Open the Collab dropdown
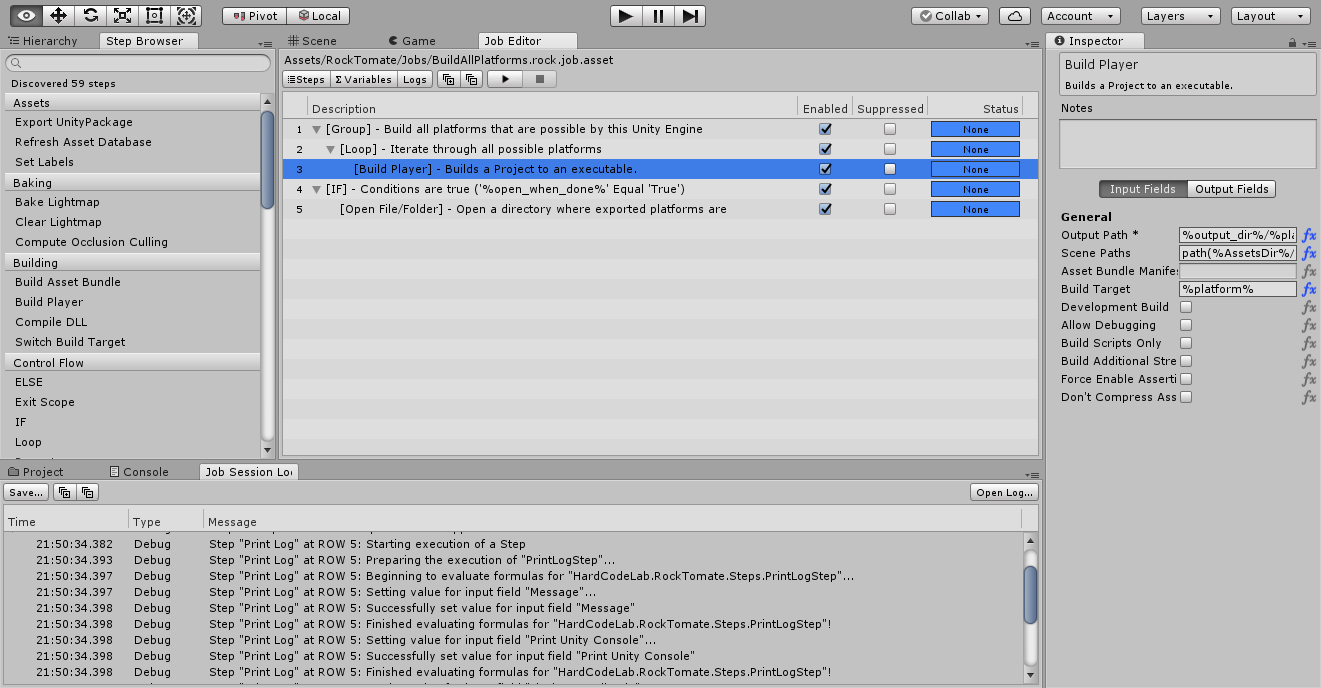1321x688 pixels. coord(950,16)
